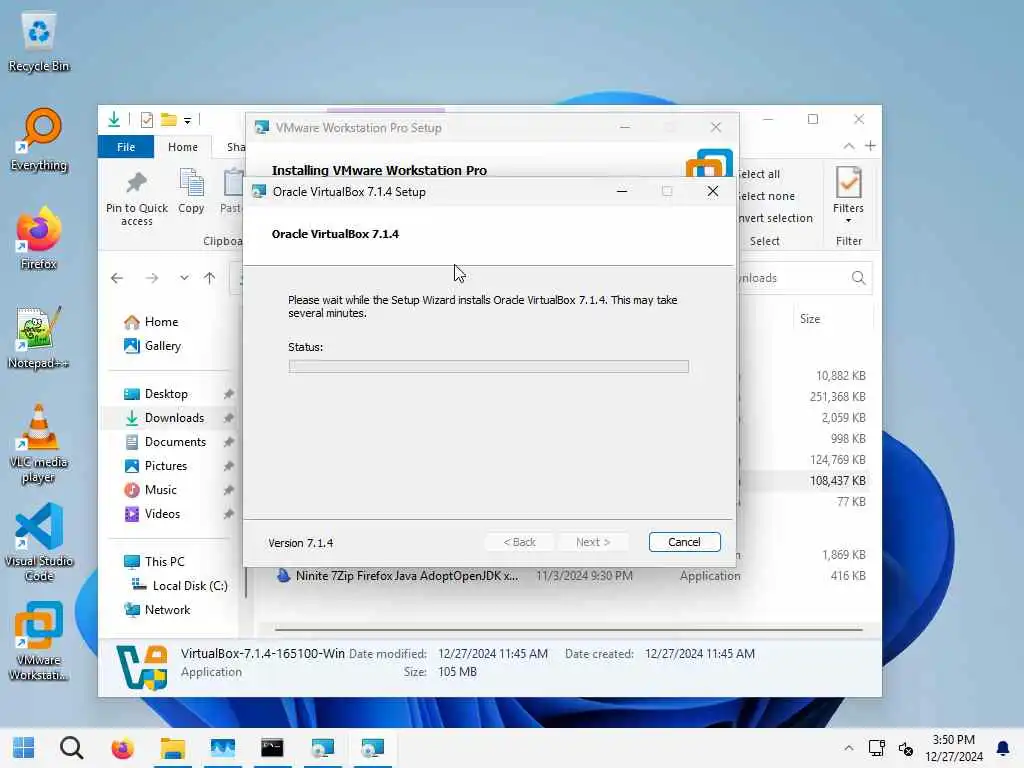1024x768 pixels.
Task: Click the File Explorer forward arrow
Action: click(152, 278)
